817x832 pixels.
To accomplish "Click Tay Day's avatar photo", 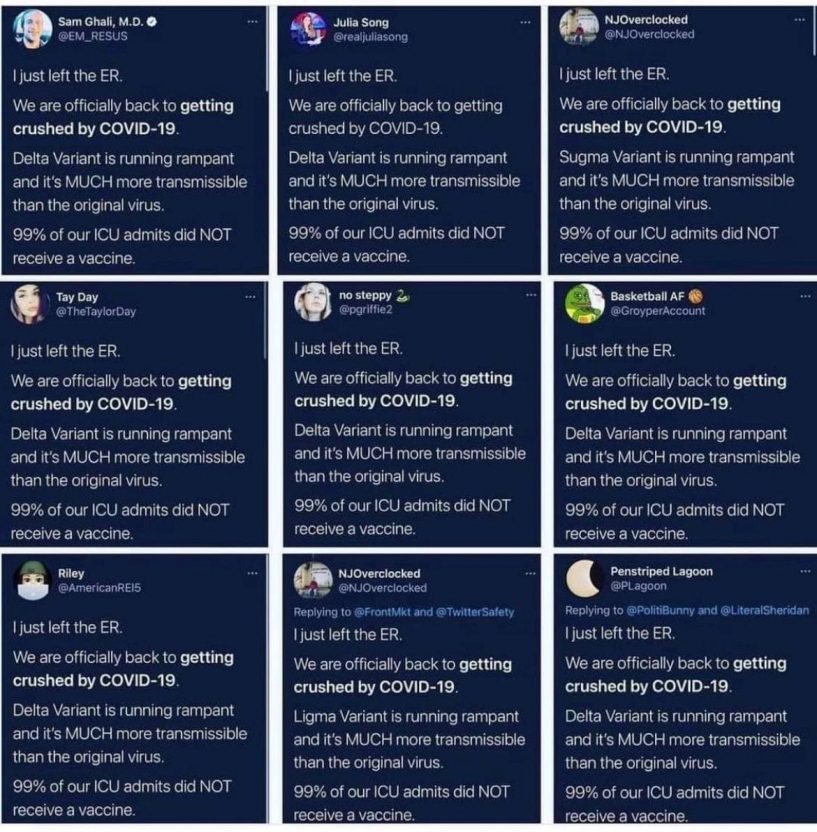I will [x=28, y=303].
